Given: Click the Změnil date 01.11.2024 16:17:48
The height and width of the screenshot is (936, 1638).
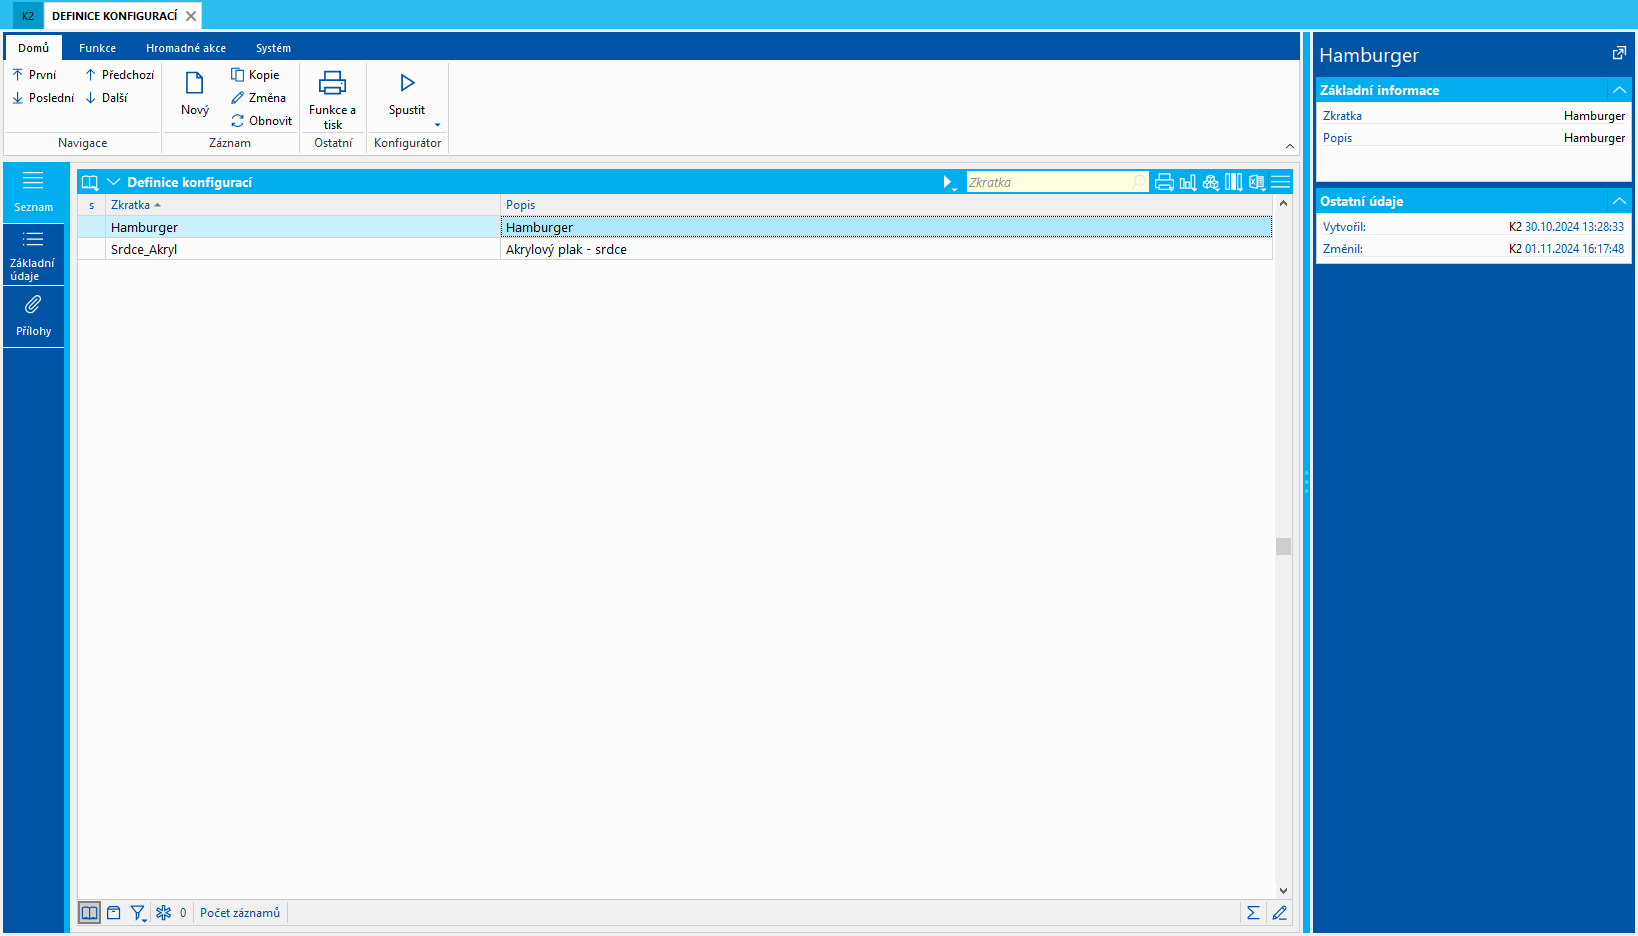Looking at the screenshot, I should [1574, 249].
